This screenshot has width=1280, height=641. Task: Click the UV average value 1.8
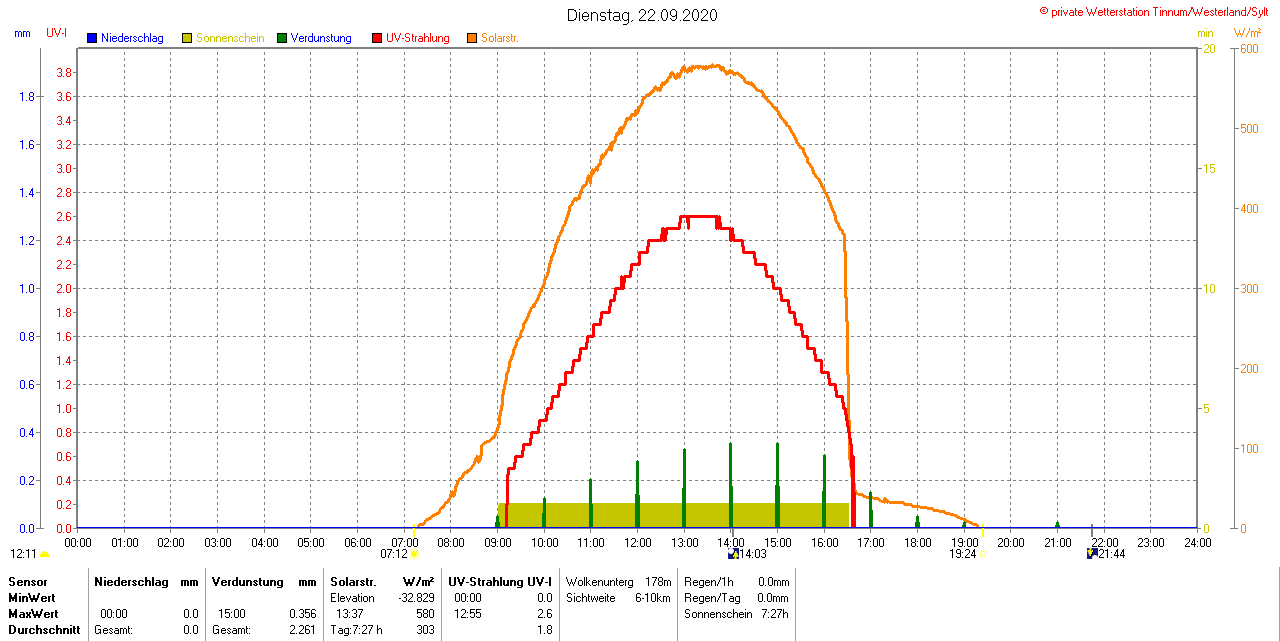point(544,630)
